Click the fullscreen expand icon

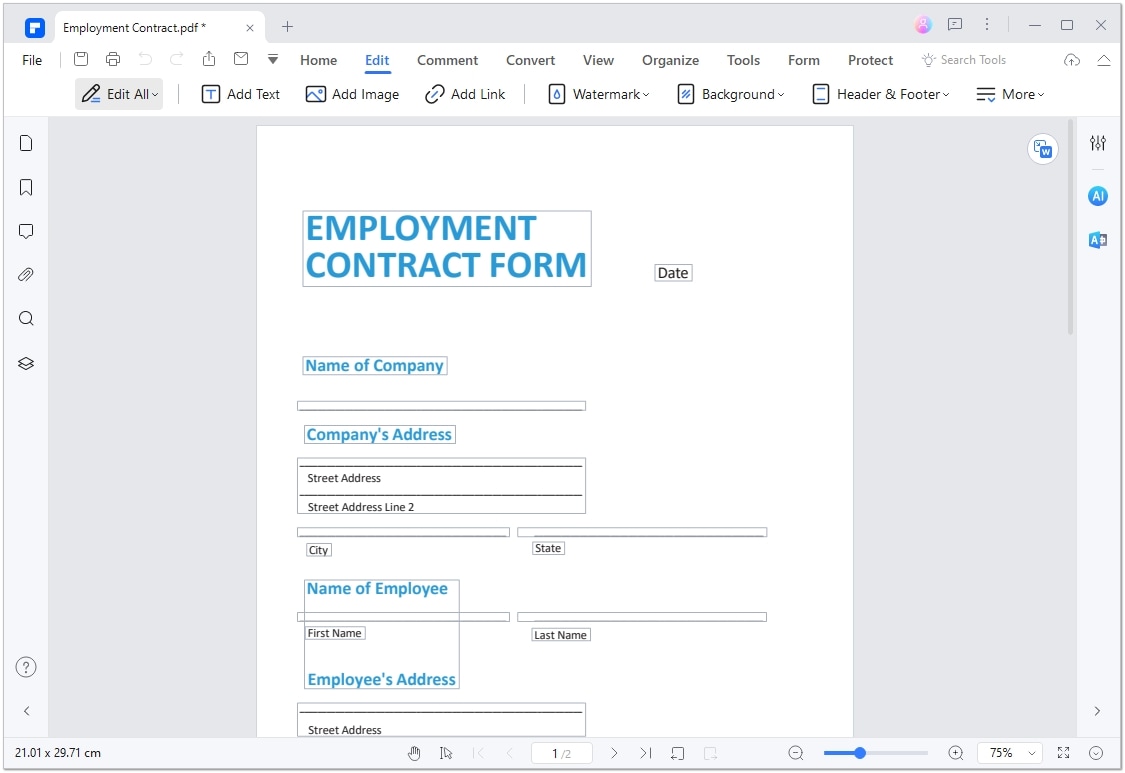point(1063,753)
